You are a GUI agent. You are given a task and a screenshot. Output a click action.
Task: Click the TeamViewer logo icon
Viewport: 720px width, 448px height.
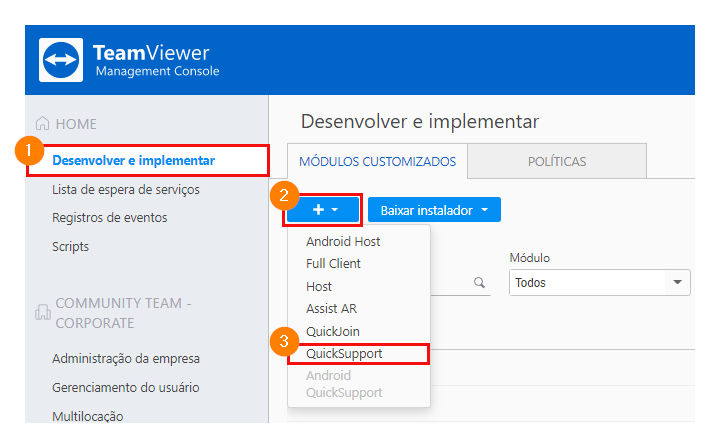pos(61,60)
